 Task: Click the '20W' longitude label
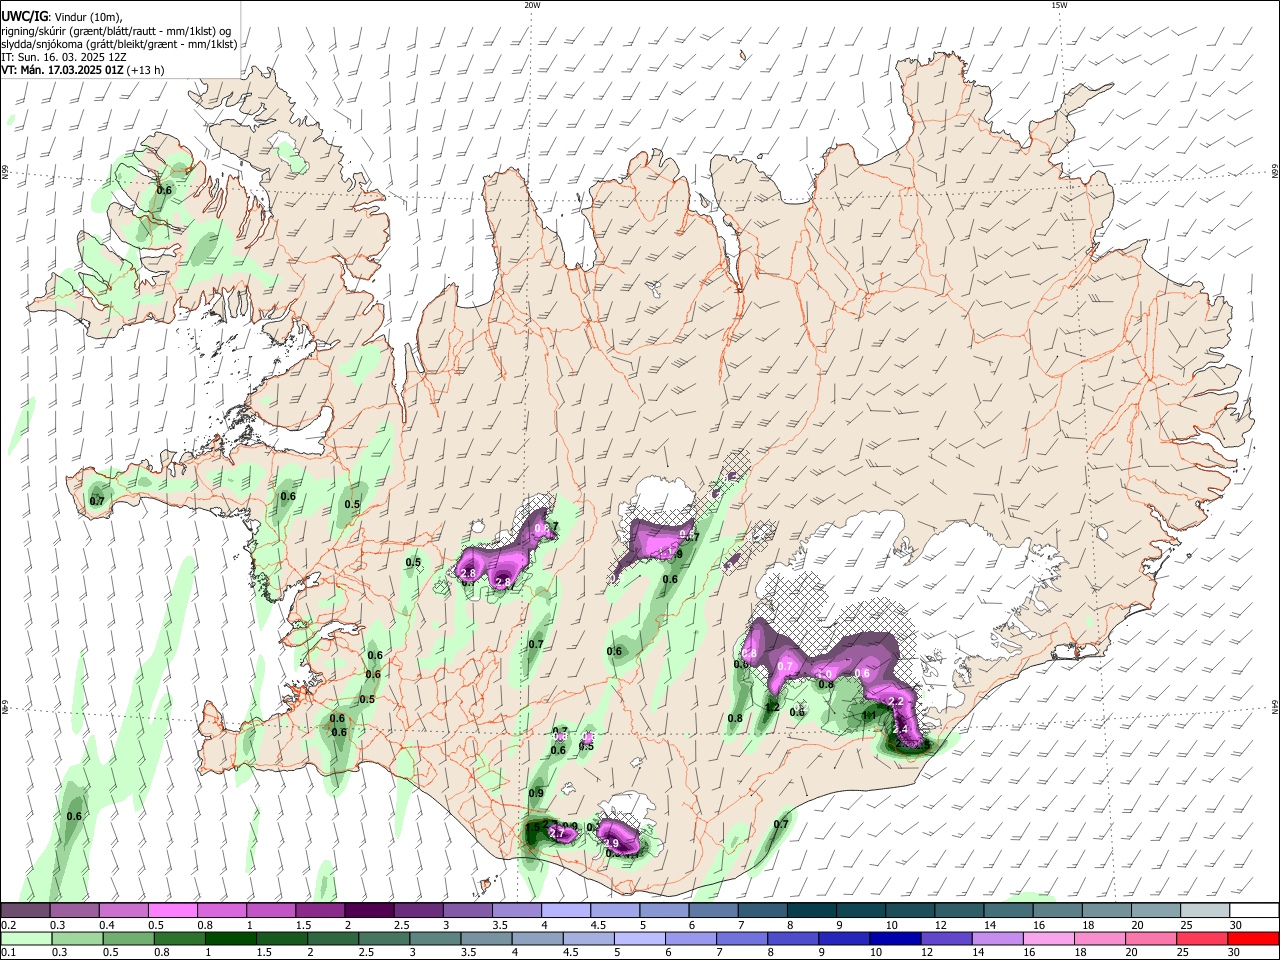(x=532, y=5)
